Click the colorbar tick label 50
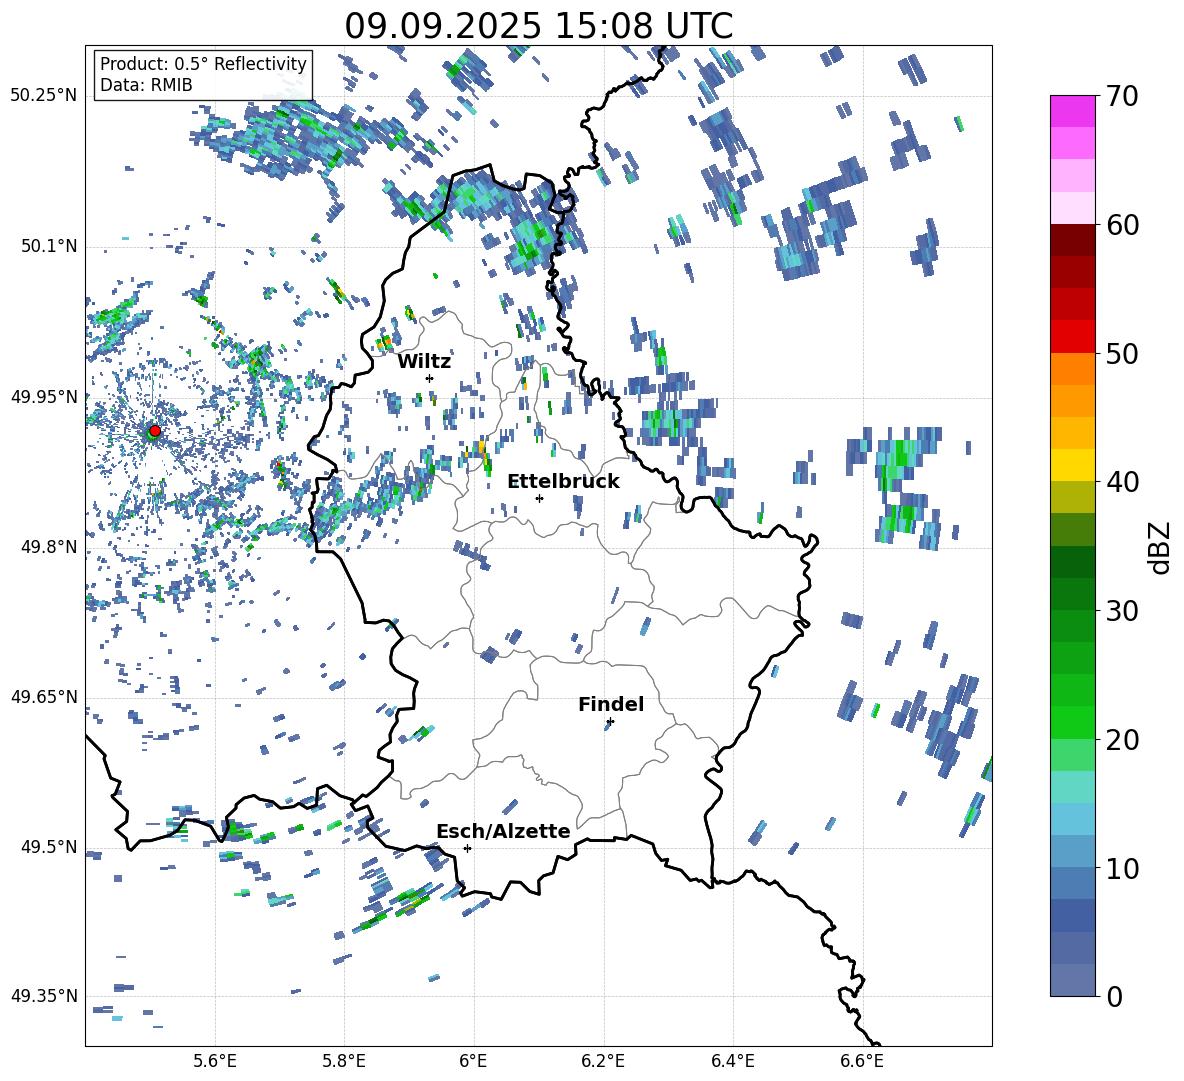 click(x=1123, y=354)
